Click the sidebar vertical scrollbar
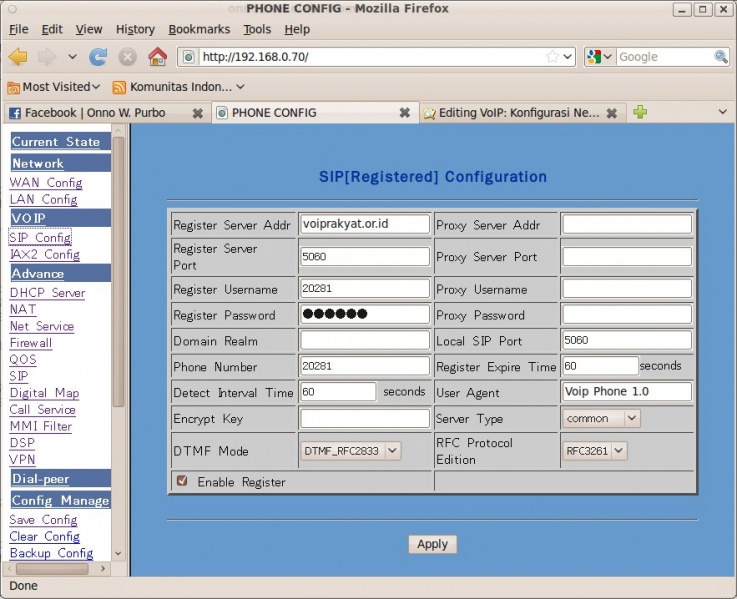This screenshot has width=737, height=599. [x=118, y=270]
